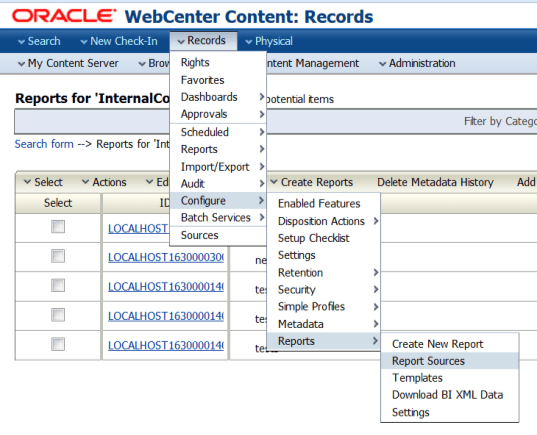Expand the Approvals submenu
The height and width of the screenshot is (435, 537).
[218, 114]
